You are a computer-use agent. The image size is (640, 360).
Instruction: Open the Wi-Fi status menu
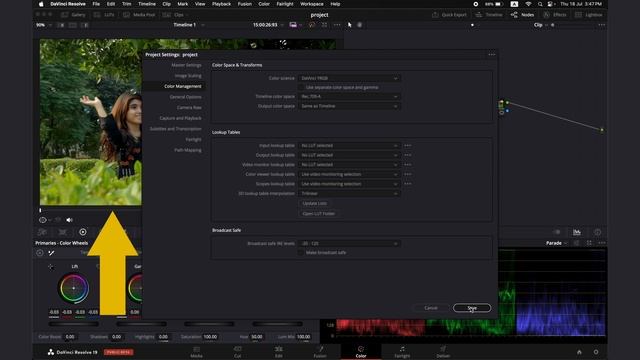(528, 4)
